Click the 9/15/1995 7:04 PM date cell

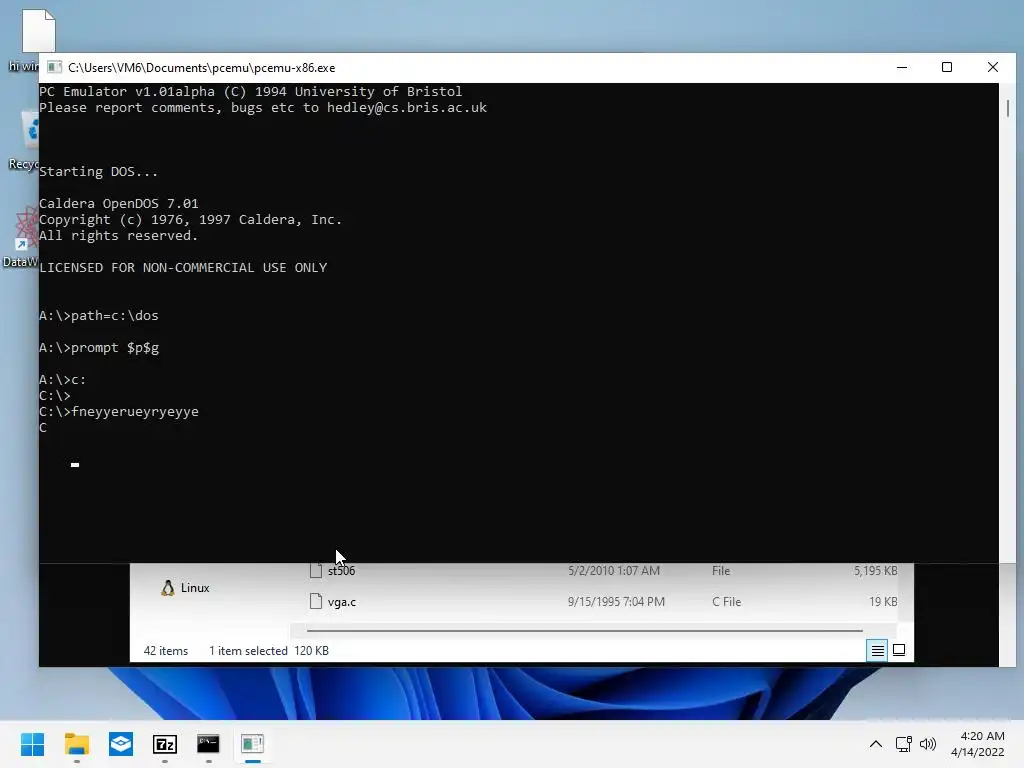point(616,602)
